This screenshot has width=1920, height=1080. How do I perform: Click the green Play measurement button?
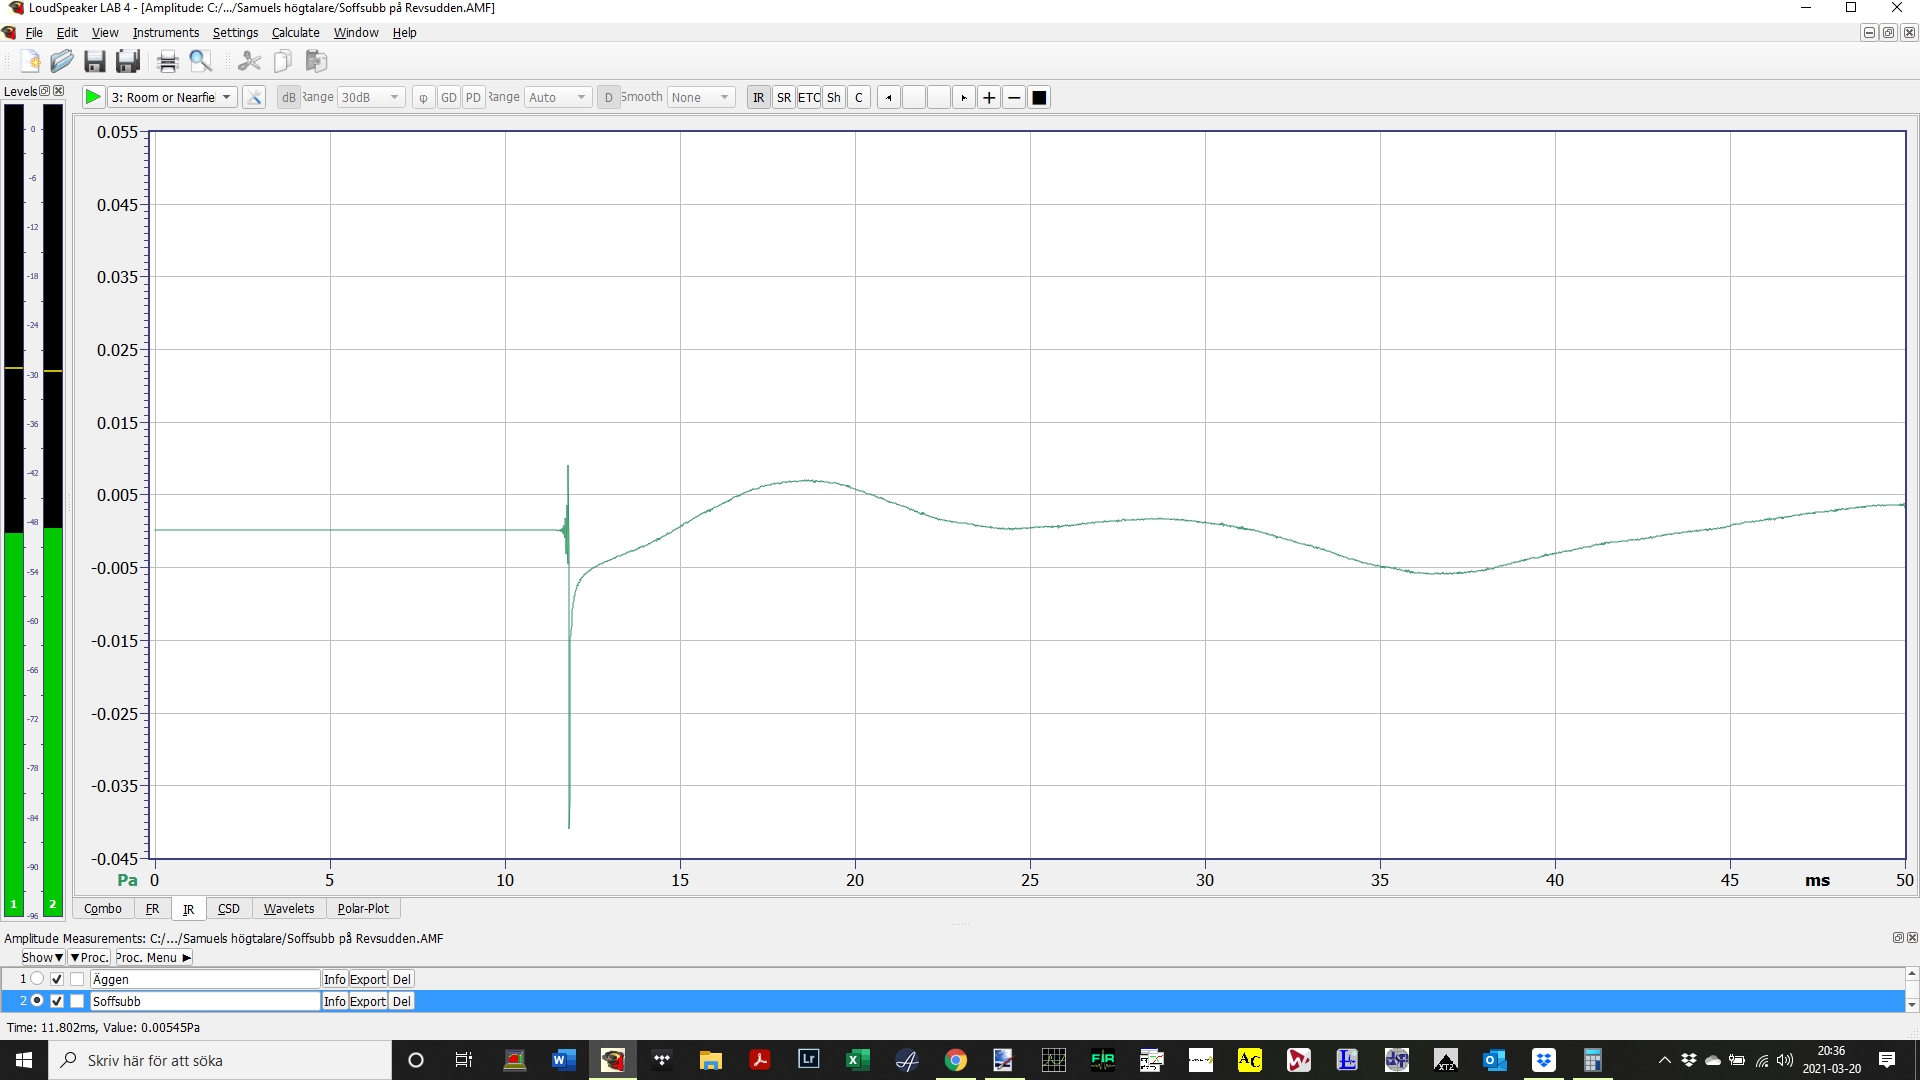pyautogui.click(x=92, y=97)
